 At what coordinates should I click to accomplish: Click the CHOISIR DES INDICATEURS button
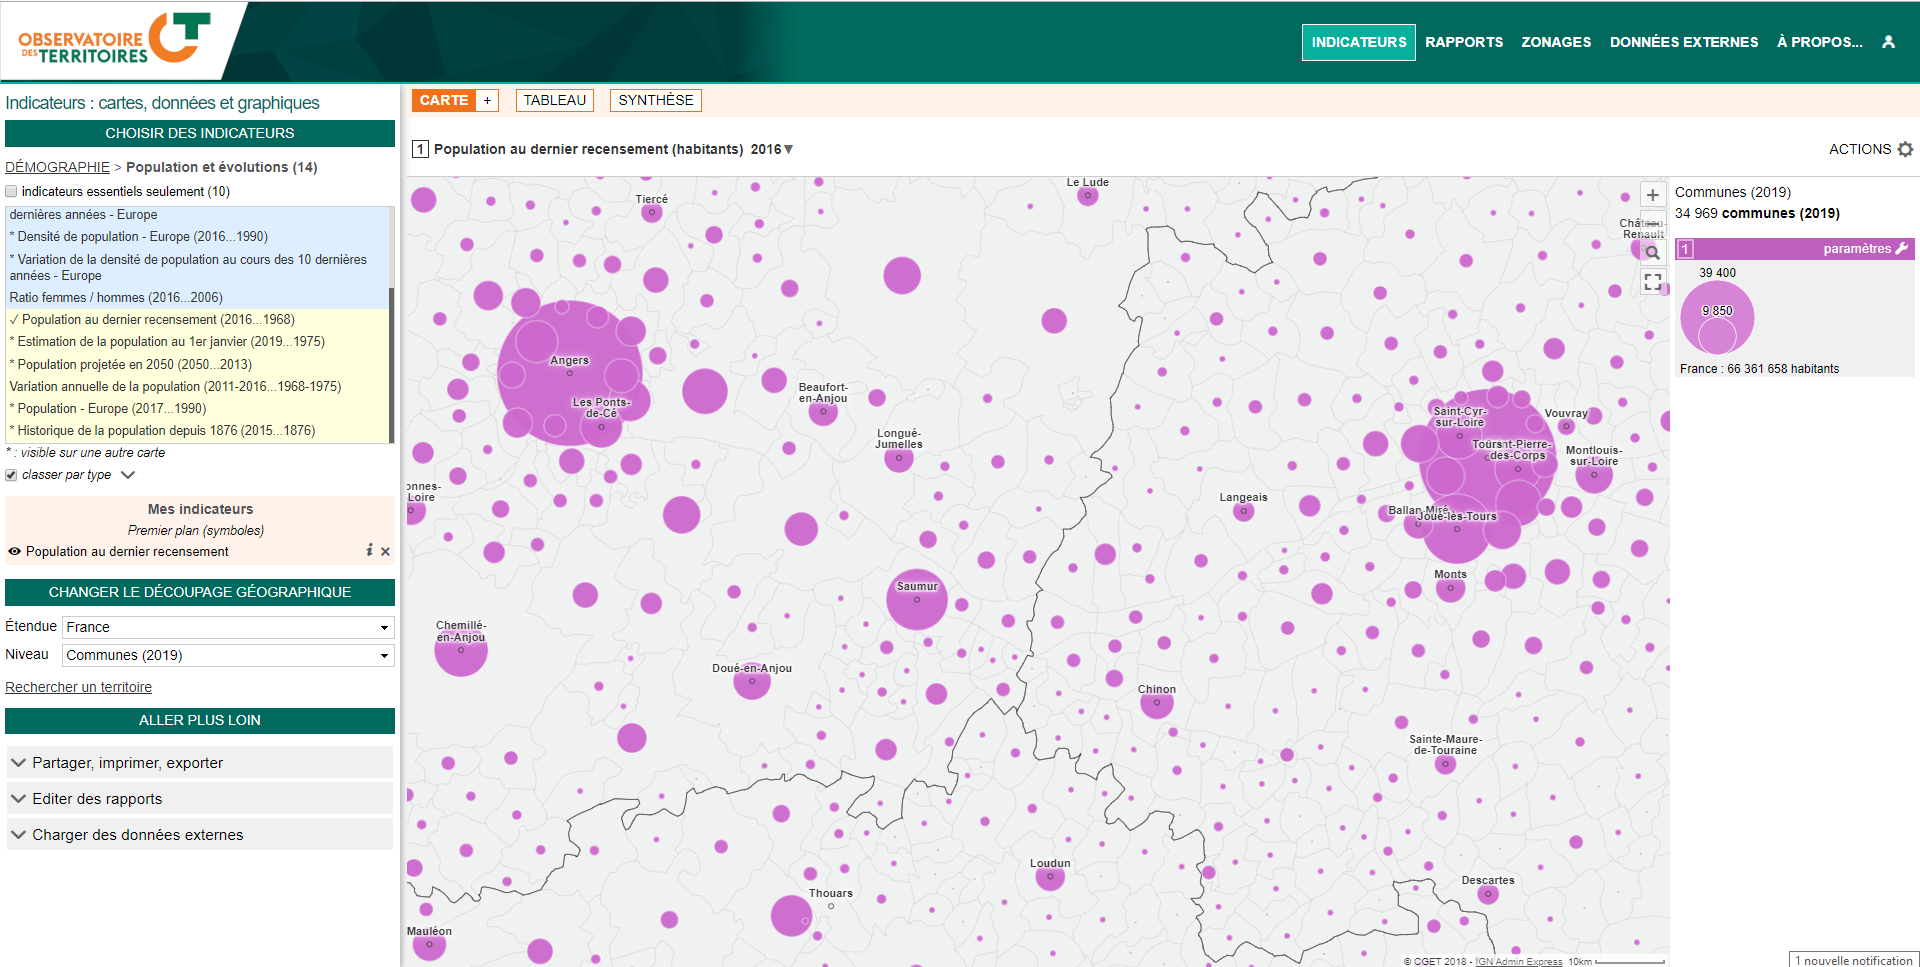point(200,133)
